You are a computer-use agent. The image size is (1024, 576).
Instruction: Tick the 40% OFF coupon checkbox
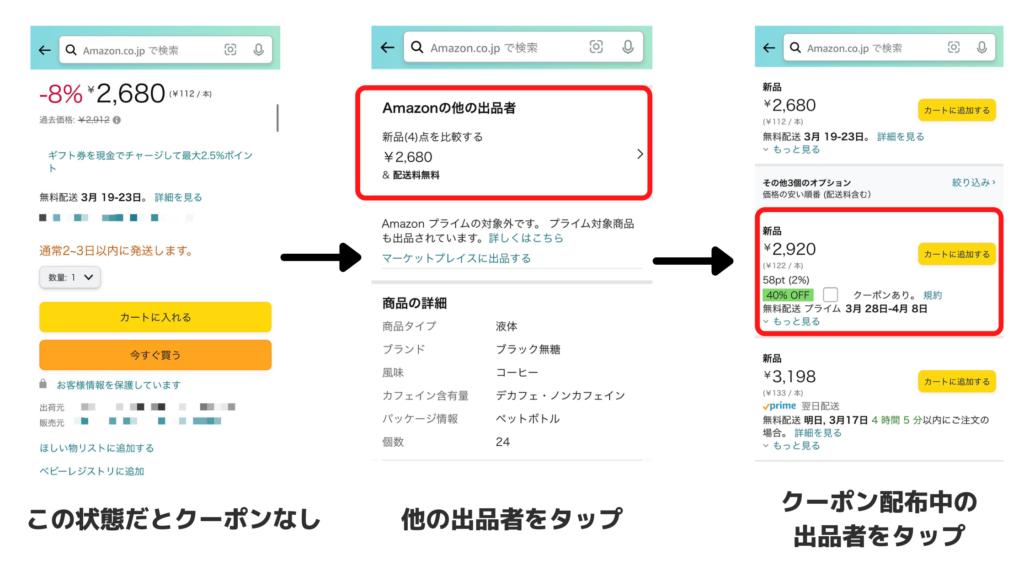[x=830, y=295]
